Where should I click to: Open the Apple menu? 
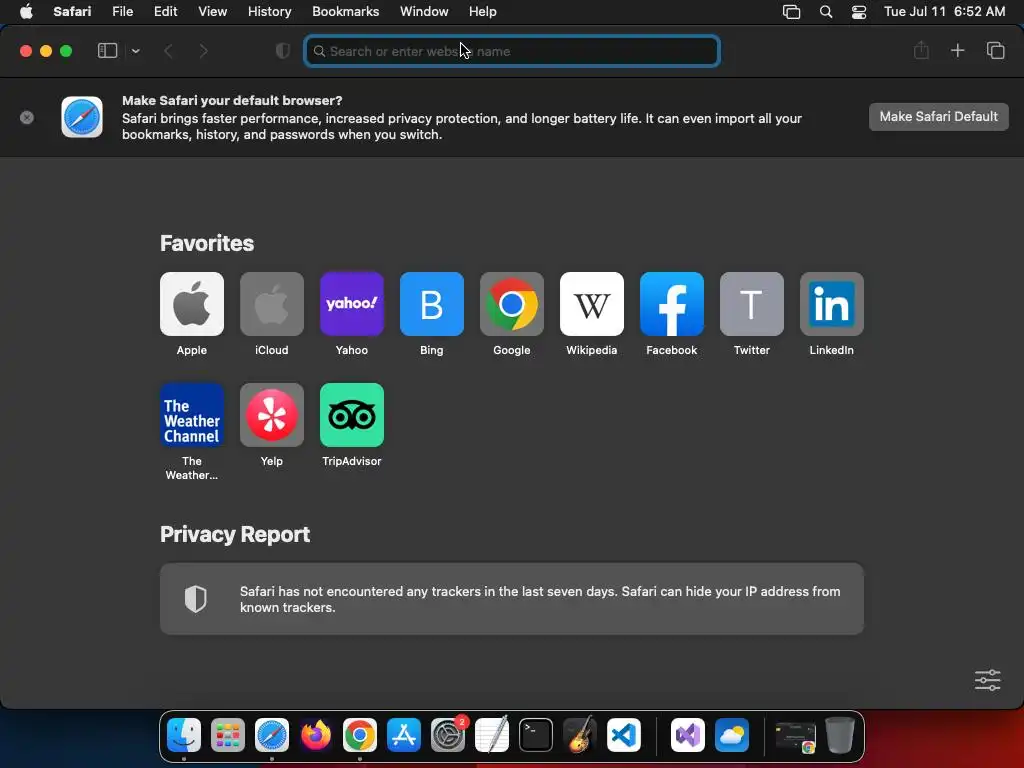click(26, 11)
